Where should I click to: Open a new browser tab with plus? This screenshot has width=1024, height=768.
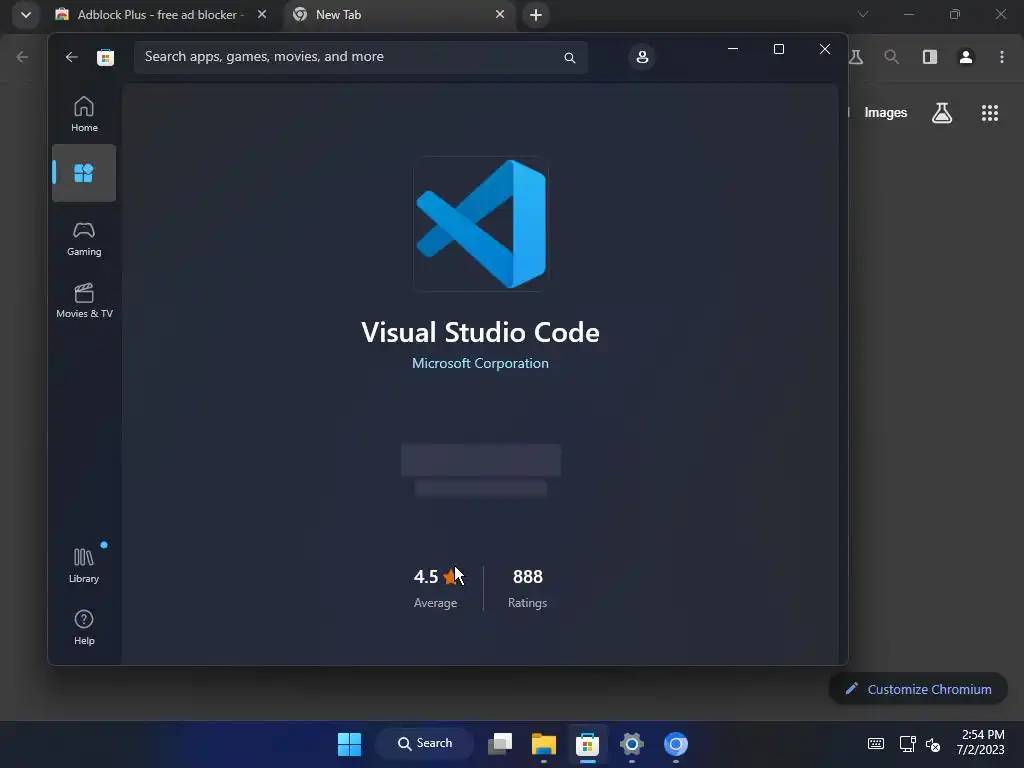(536, 15)
